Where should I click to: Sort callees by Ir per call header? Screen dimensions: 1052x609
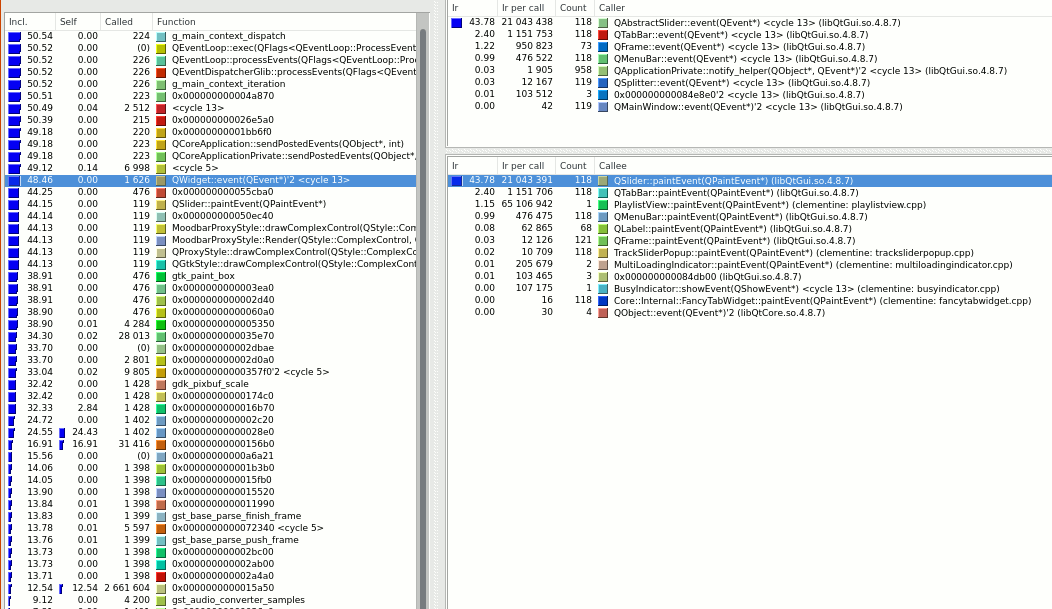(x=526, y=166)
